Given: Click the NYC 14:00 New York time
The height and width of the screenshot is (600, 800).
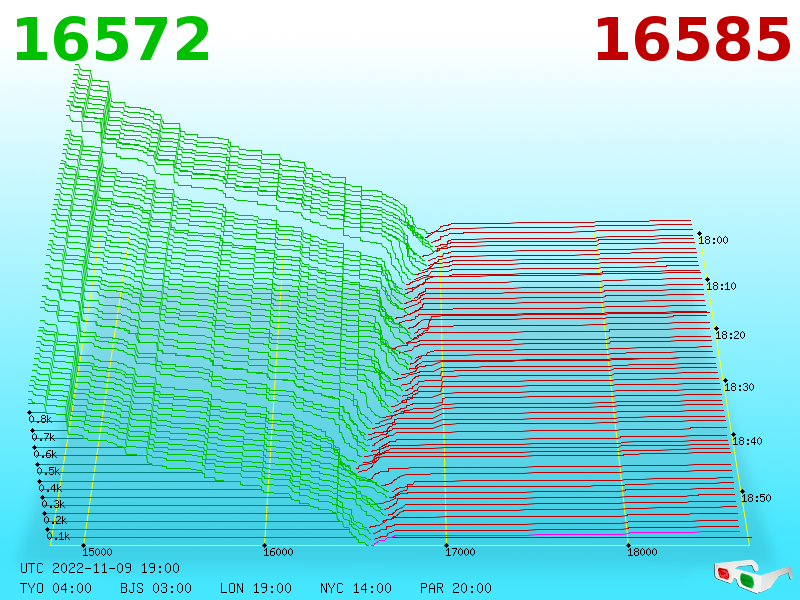Looking at the screenshot, I should (356, 588).
